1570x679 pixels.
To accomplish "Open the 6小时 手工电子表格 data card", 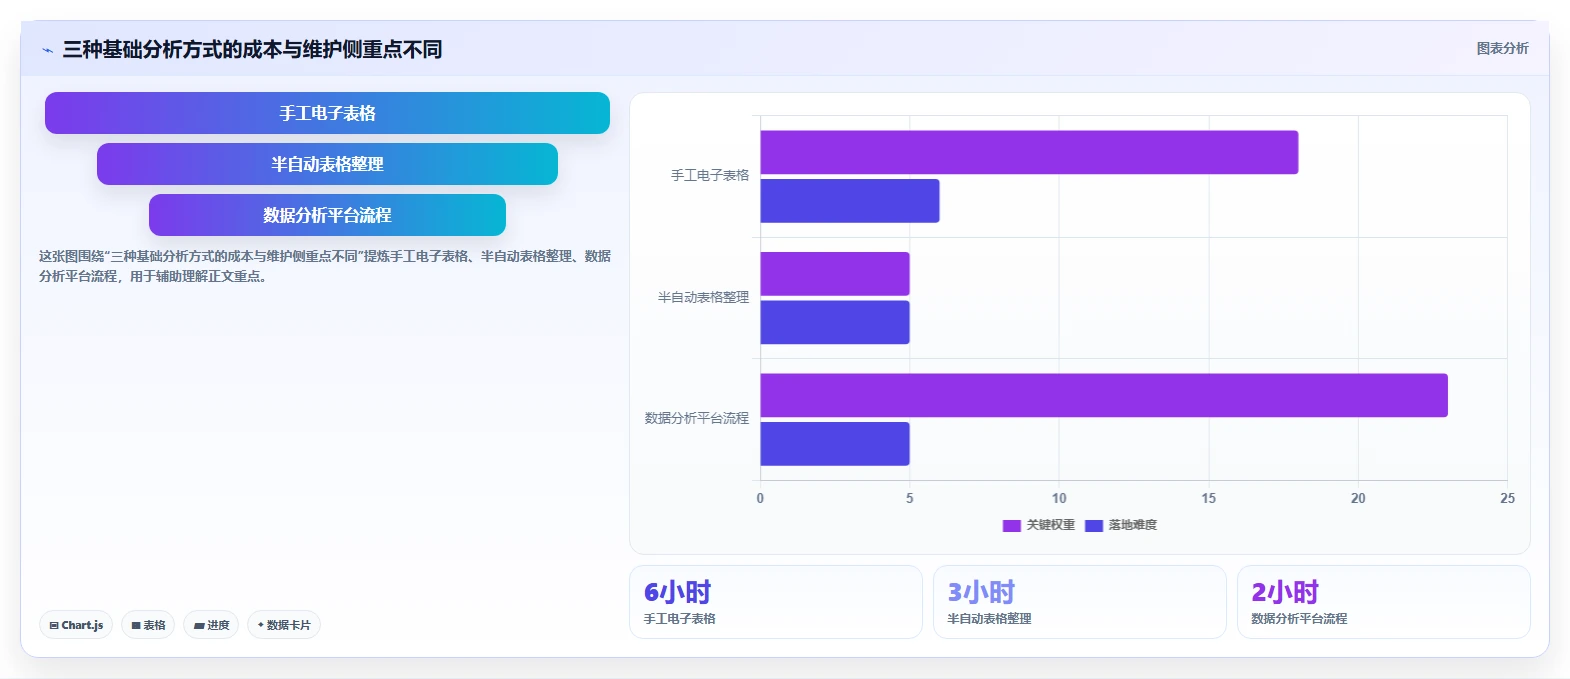I will [x=776, y=602].
